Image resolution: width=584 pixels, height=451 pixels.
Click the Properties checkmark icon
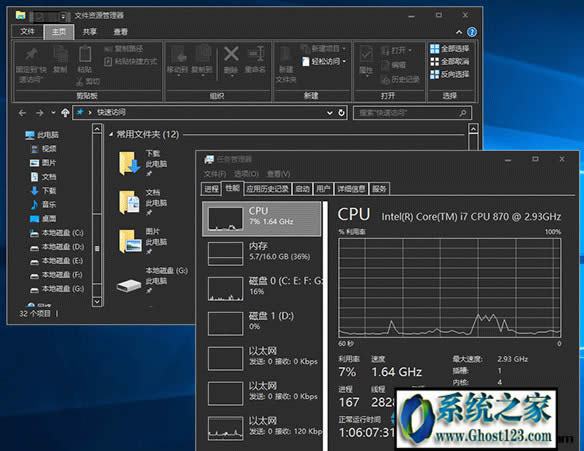[x=366, y=55]
